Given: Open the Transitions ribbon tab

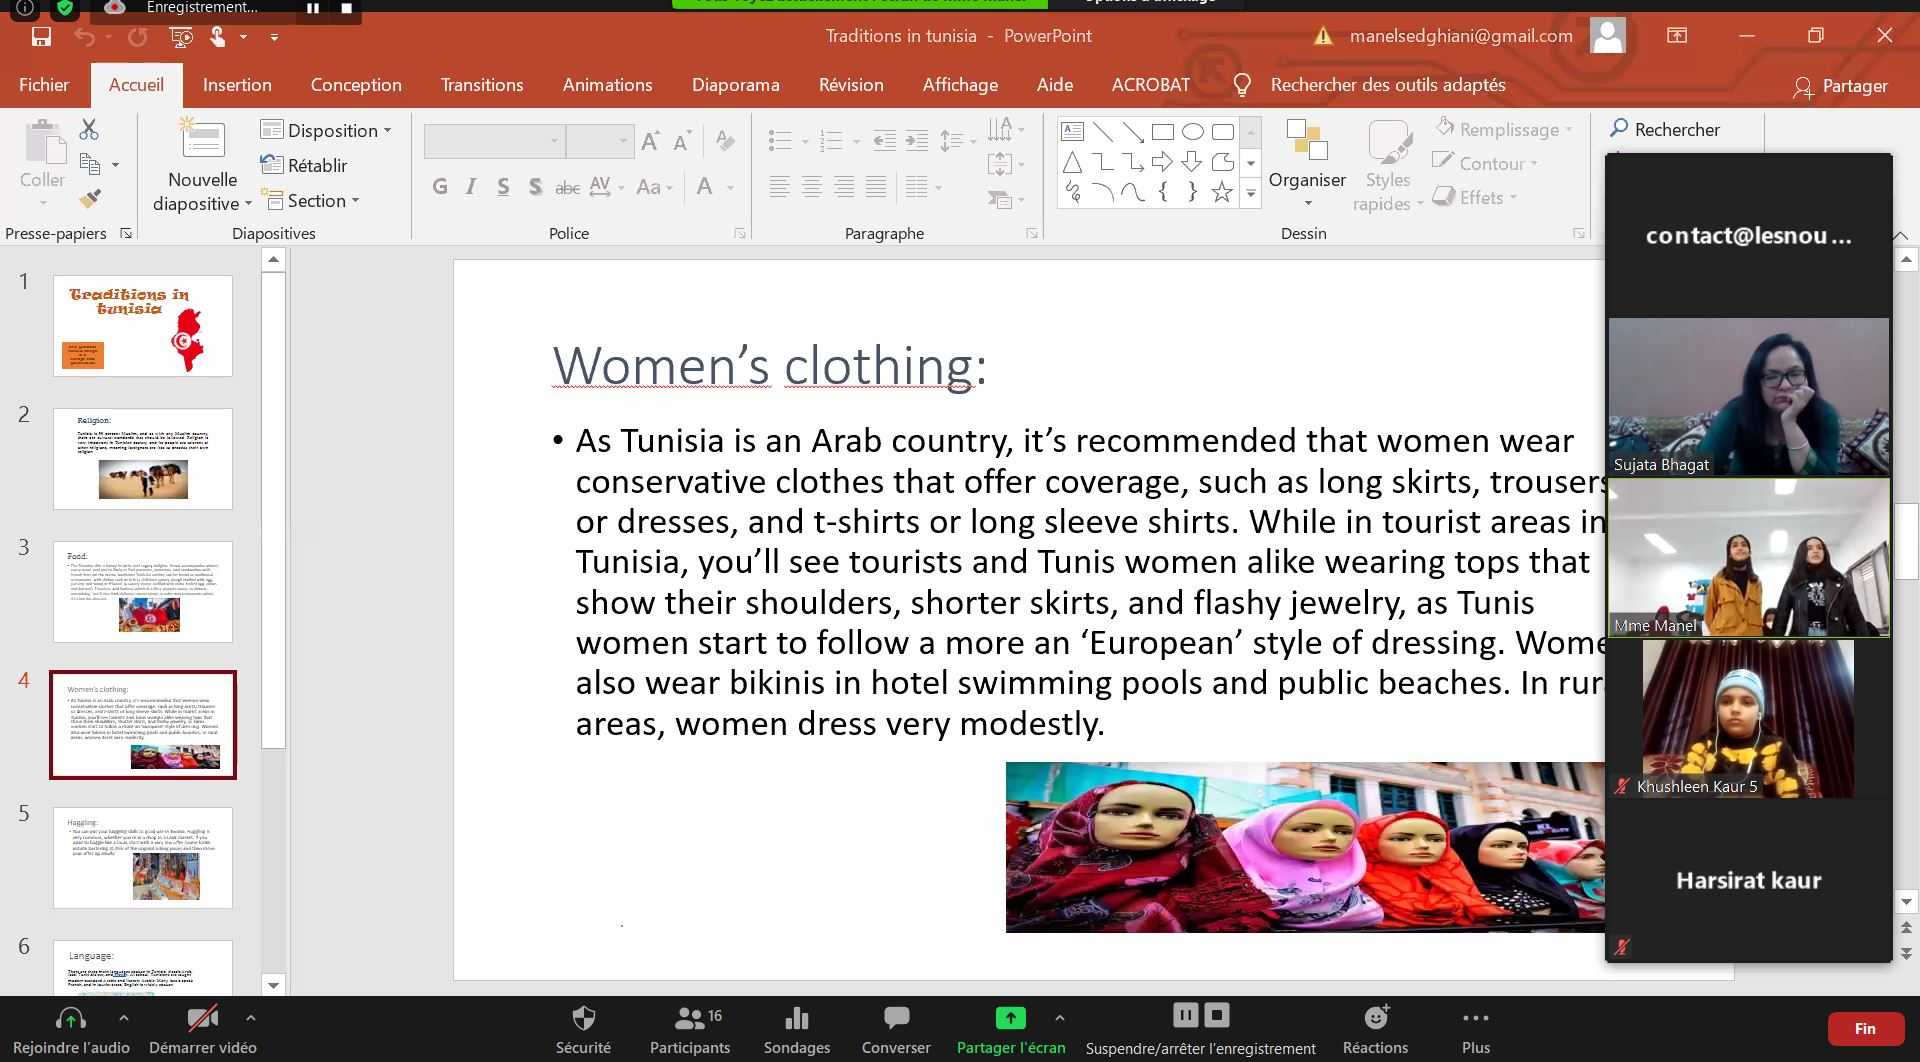Looking at the screenshot, I should coord(482,85).
